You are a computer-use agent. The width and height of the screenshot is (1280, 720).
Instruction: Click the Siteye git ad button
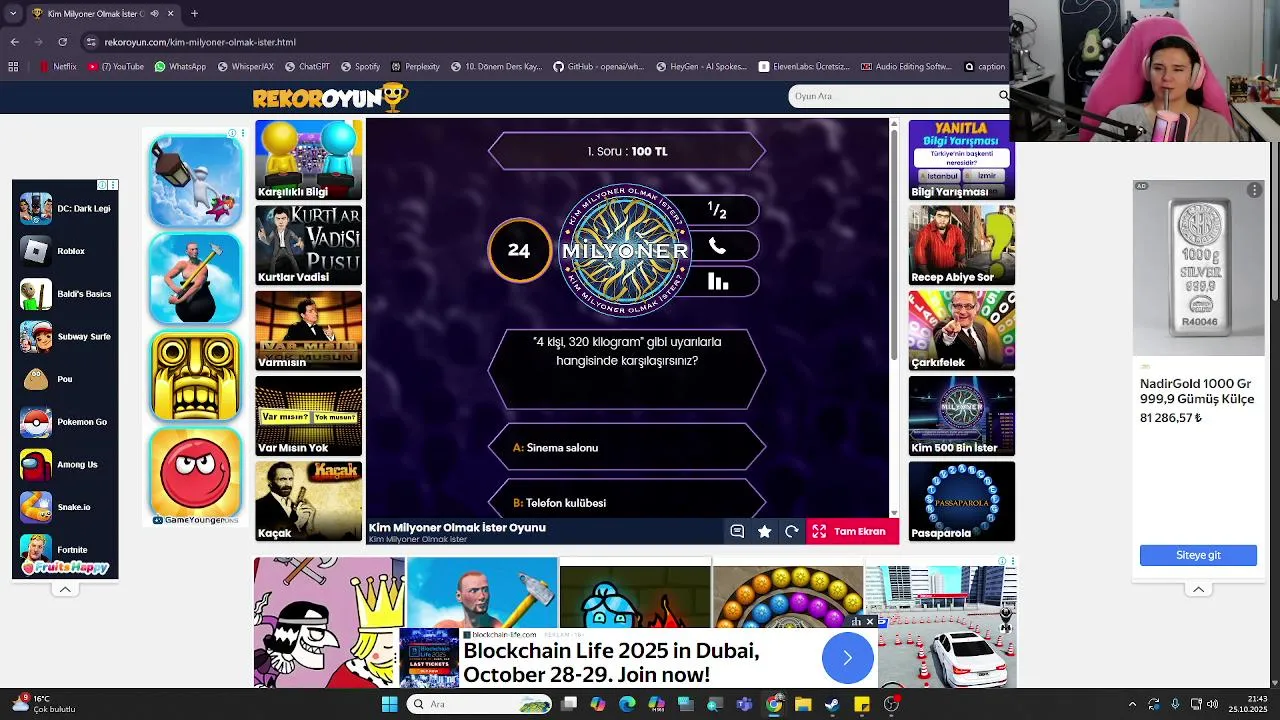1198,555
